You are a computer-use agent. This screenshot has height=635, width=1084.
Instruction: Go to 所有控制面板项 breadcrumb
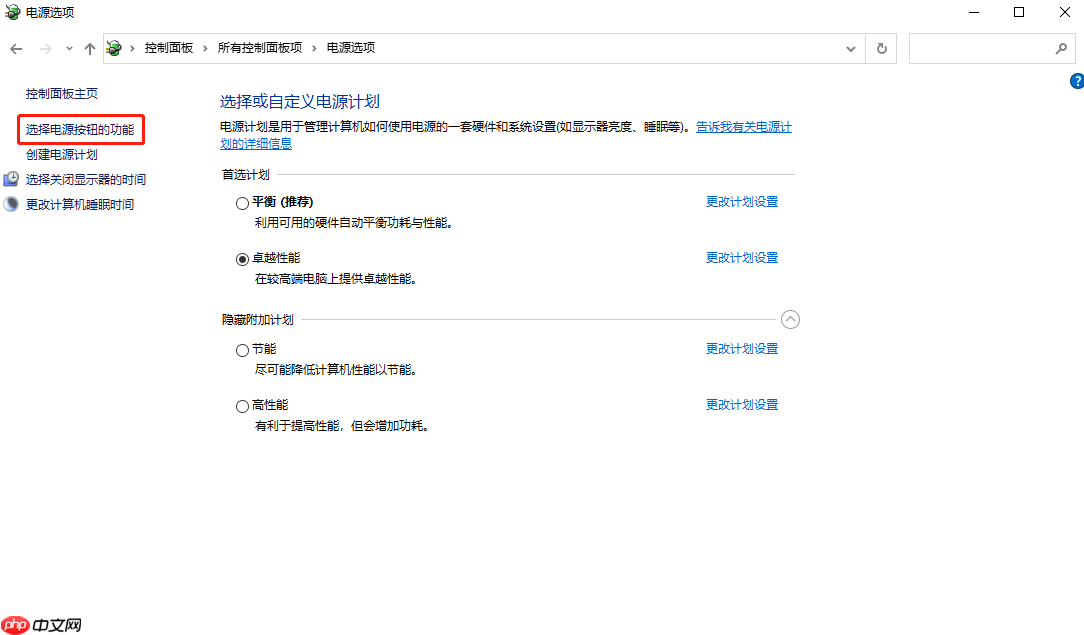click(262, 47)
